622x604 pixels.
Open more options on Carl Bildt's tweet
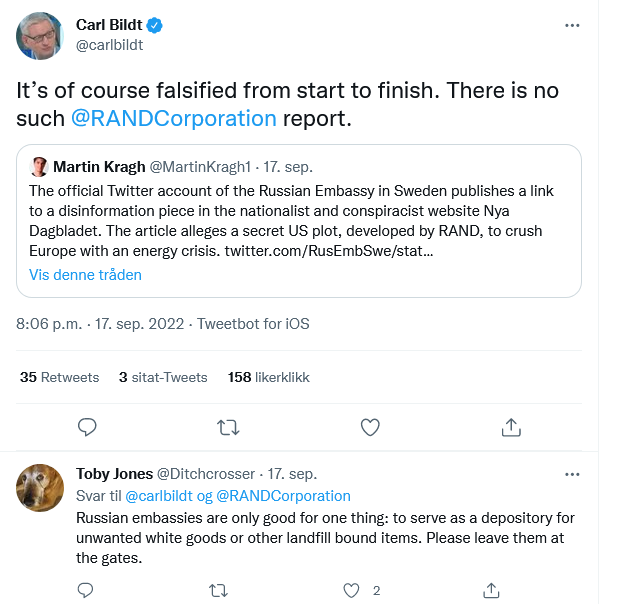point(572,25)
